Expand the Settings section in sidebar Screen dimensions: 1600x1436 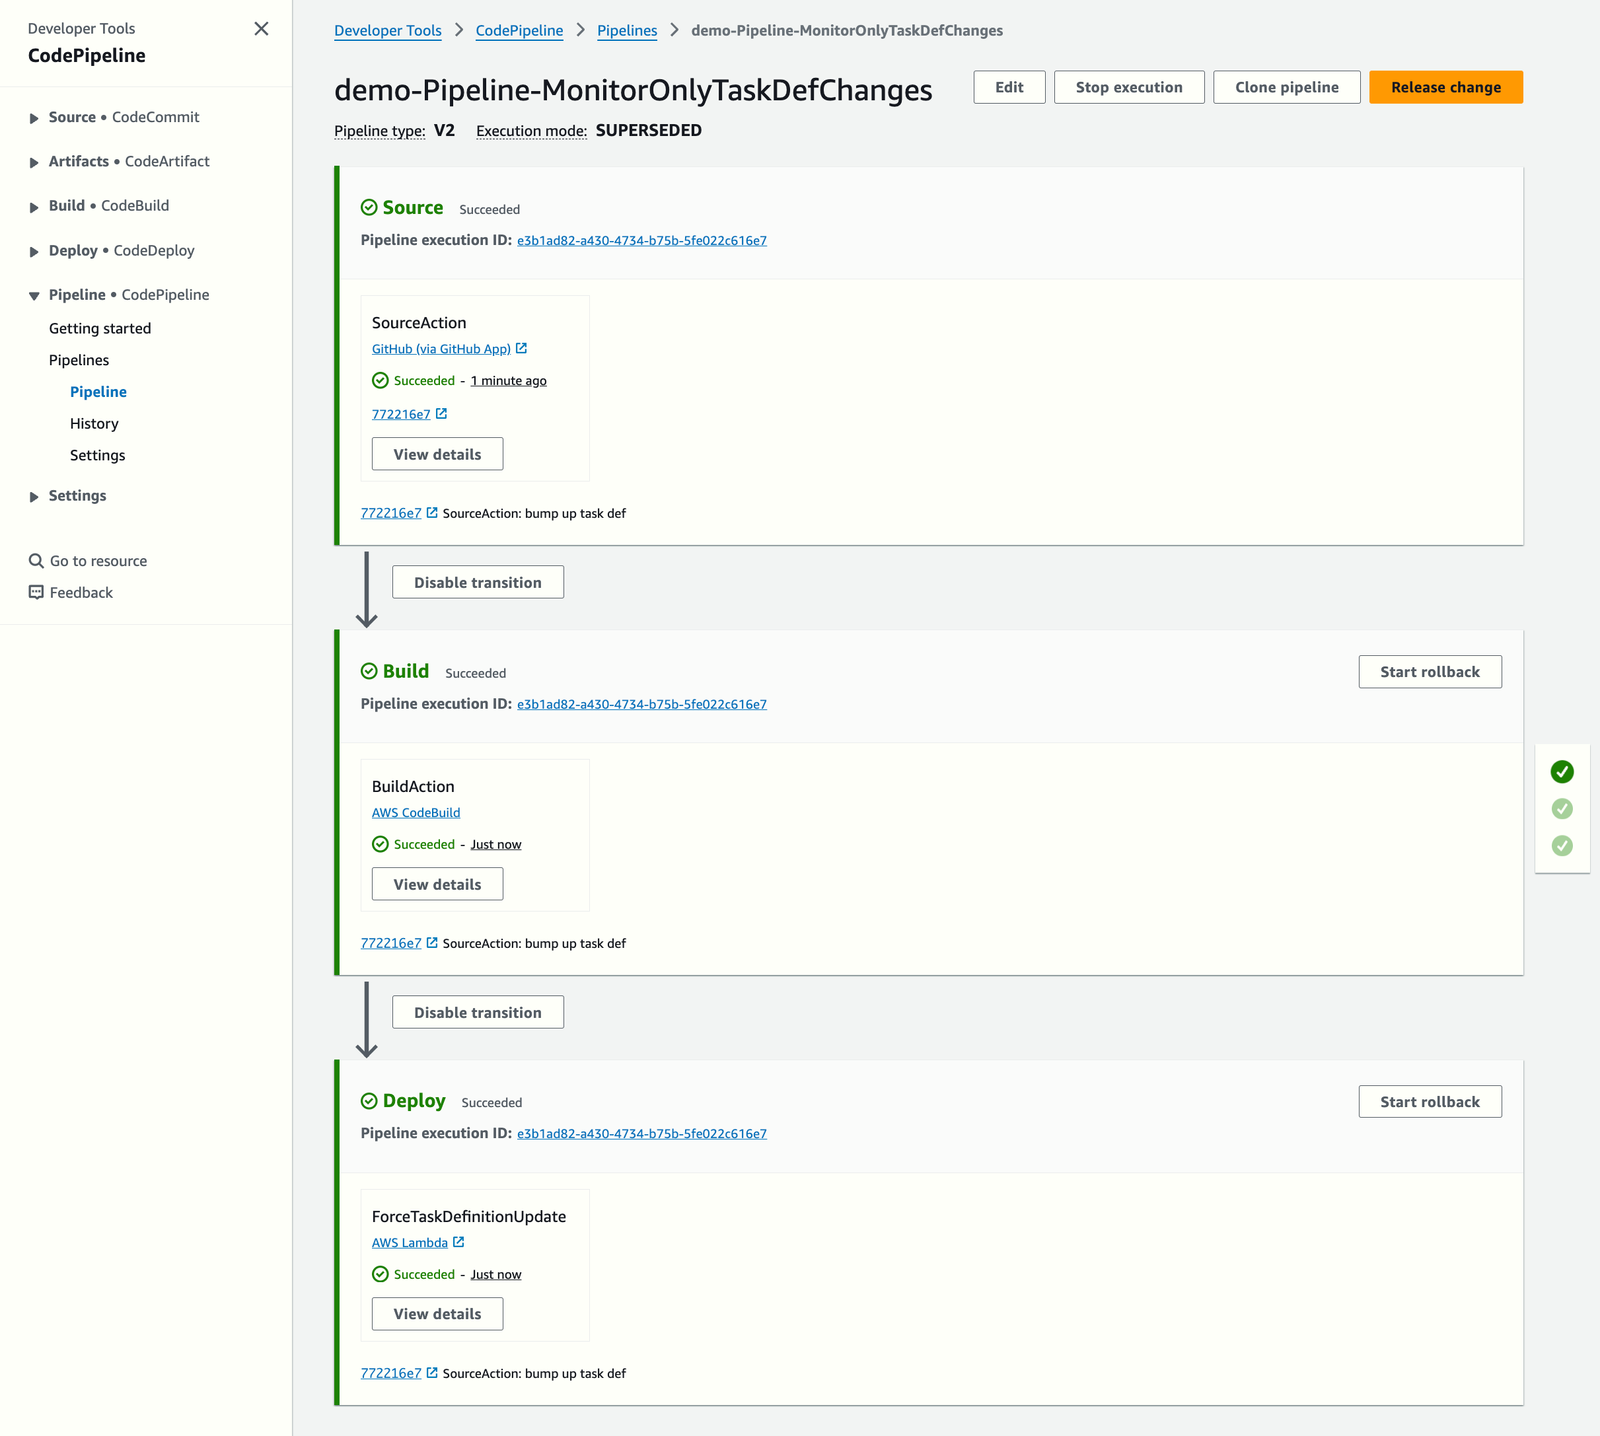click(x=34, y=495)
